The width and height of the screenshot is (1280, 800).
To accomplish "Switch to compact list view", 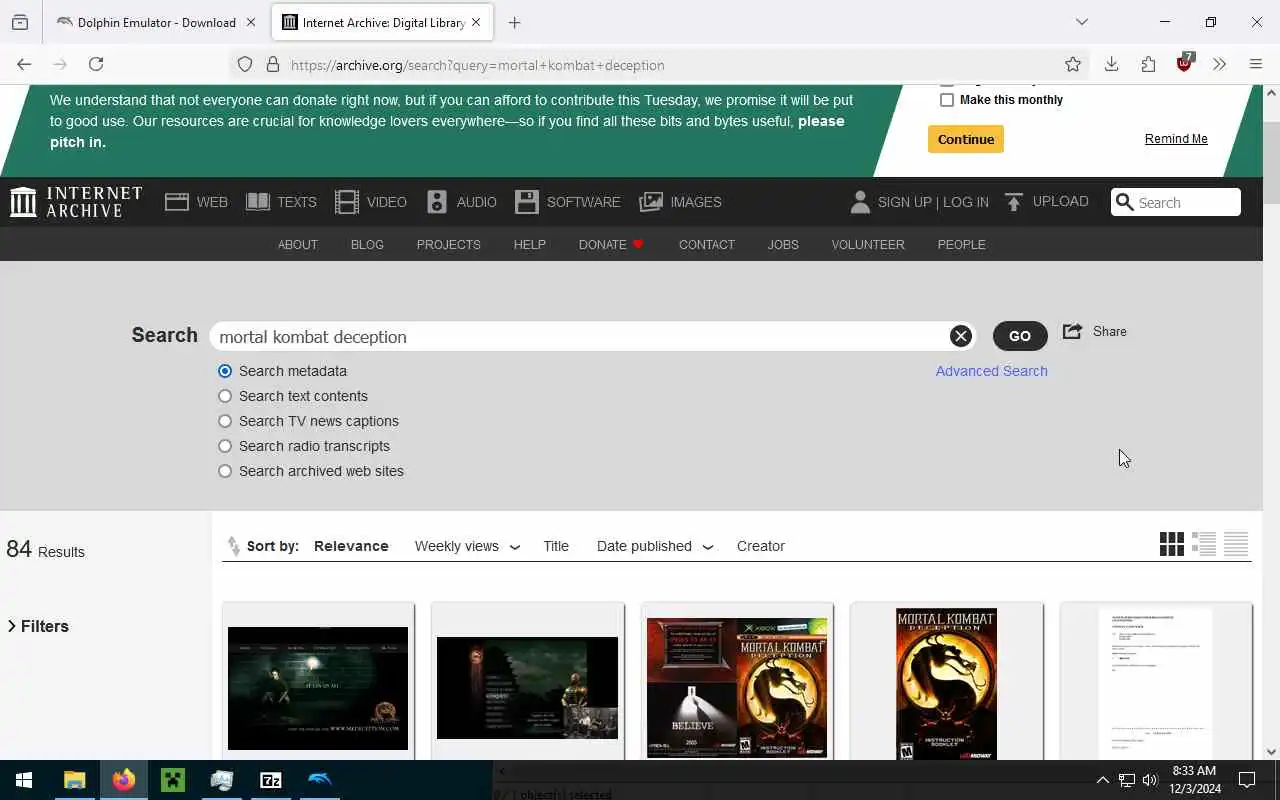I will pyautogui.click(x=1236, y=544).
